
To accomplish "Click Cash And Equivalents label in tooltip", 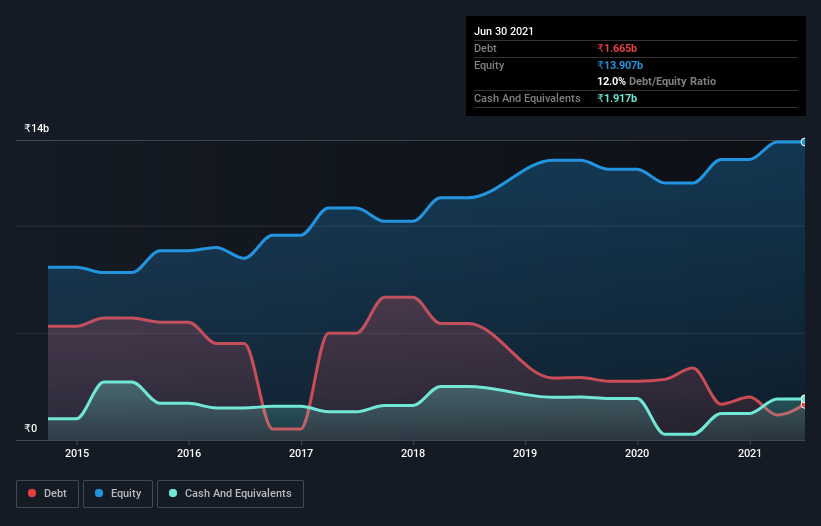I will click(527, 98).
